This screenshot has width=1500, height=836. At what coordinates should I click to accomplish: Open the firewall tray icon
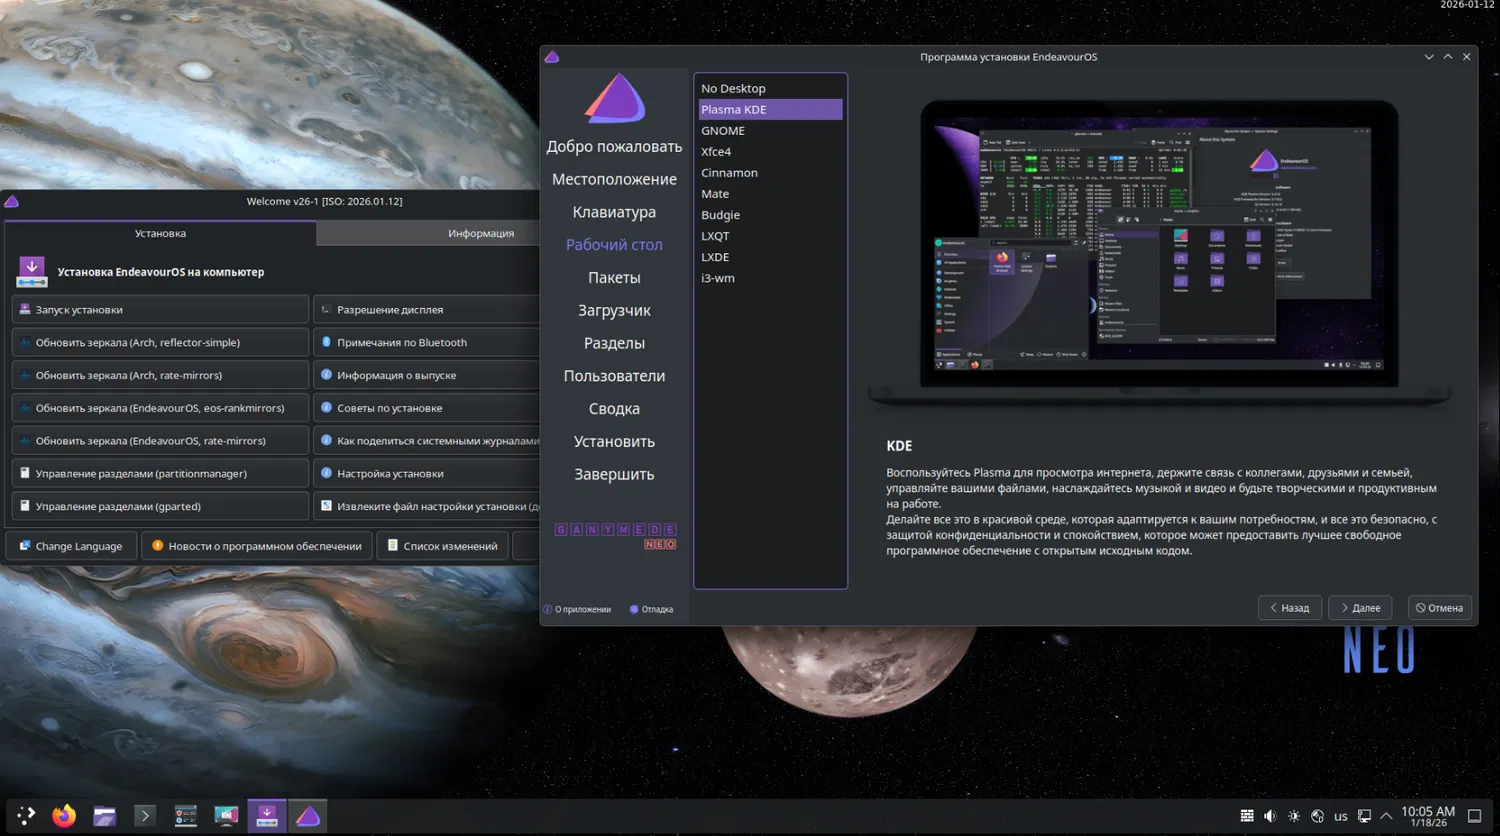(x=1247, y=816)
